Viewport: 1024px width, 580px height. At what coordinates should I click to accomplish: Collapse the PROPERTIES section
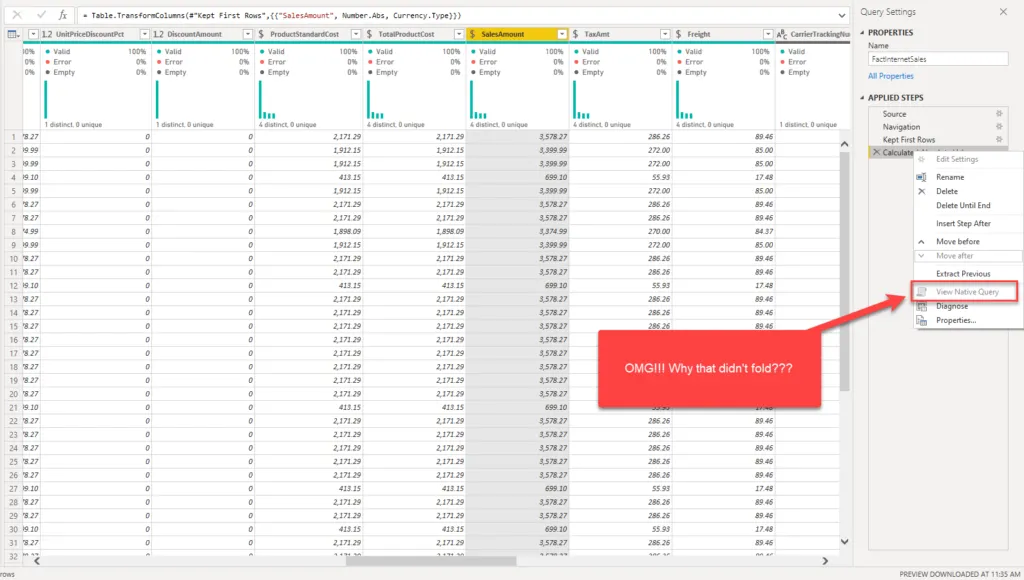[x=862, y=33]
